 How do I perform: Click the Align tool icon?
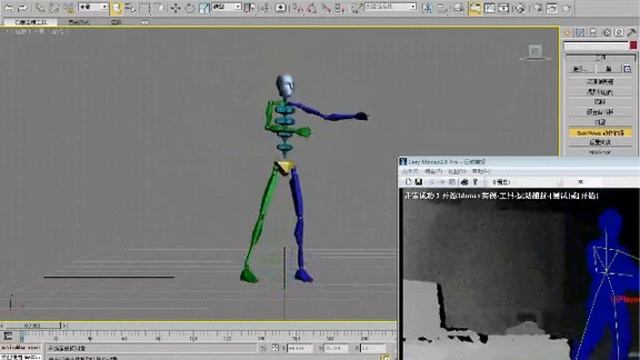tap(442, 8)
